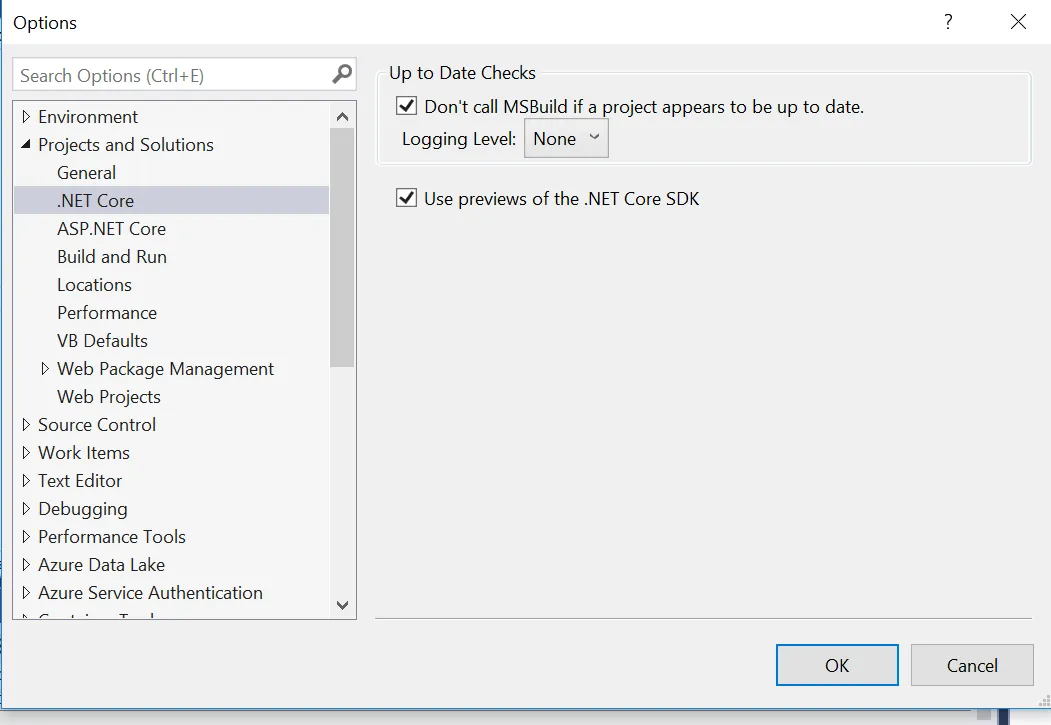Screen dimensions: 1051x725
Task: Select Web Package Management item
Action: (x=166, y=369)
